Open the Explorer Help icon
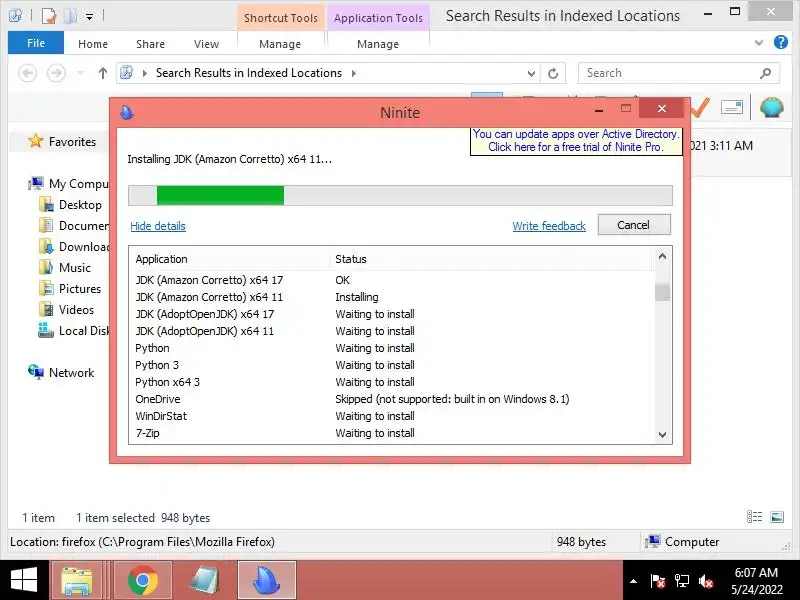 click(x=781, y=42)
